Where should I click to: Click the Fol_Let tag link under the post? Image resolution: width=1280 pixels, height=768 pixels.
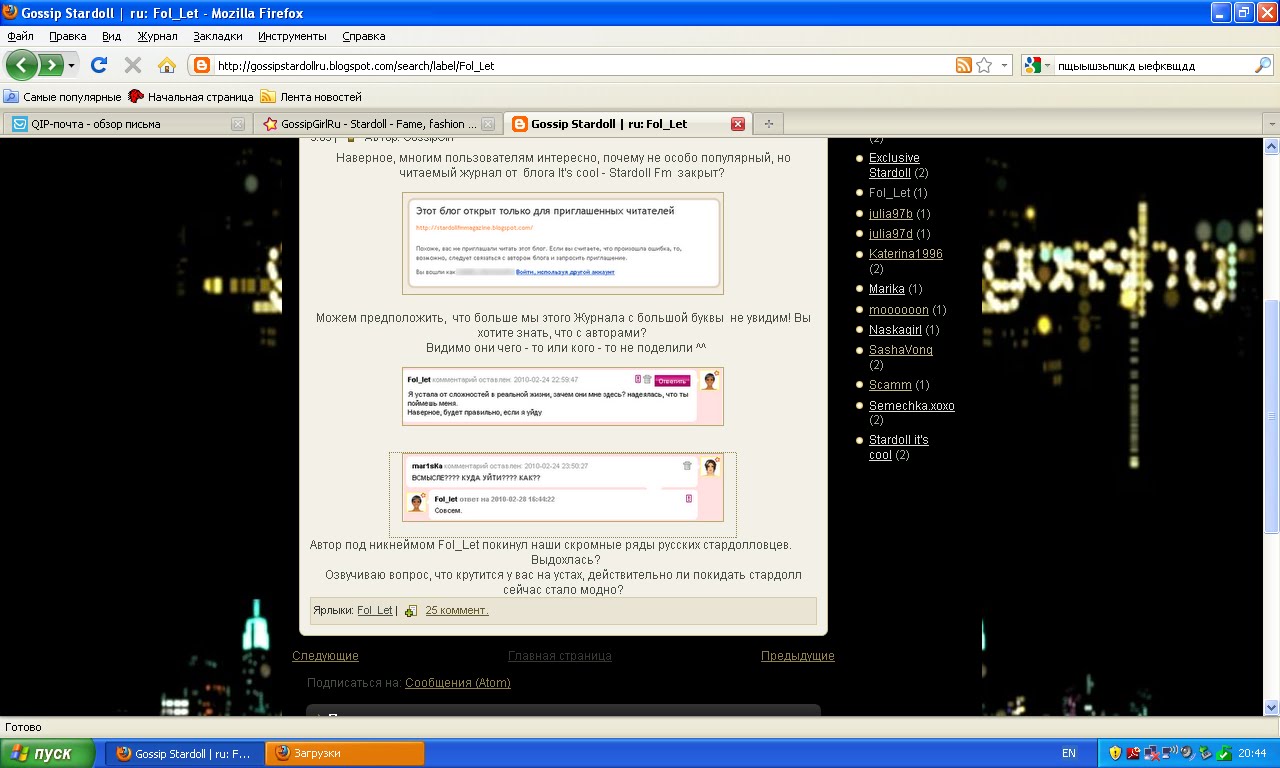click(x=375, y=610)
